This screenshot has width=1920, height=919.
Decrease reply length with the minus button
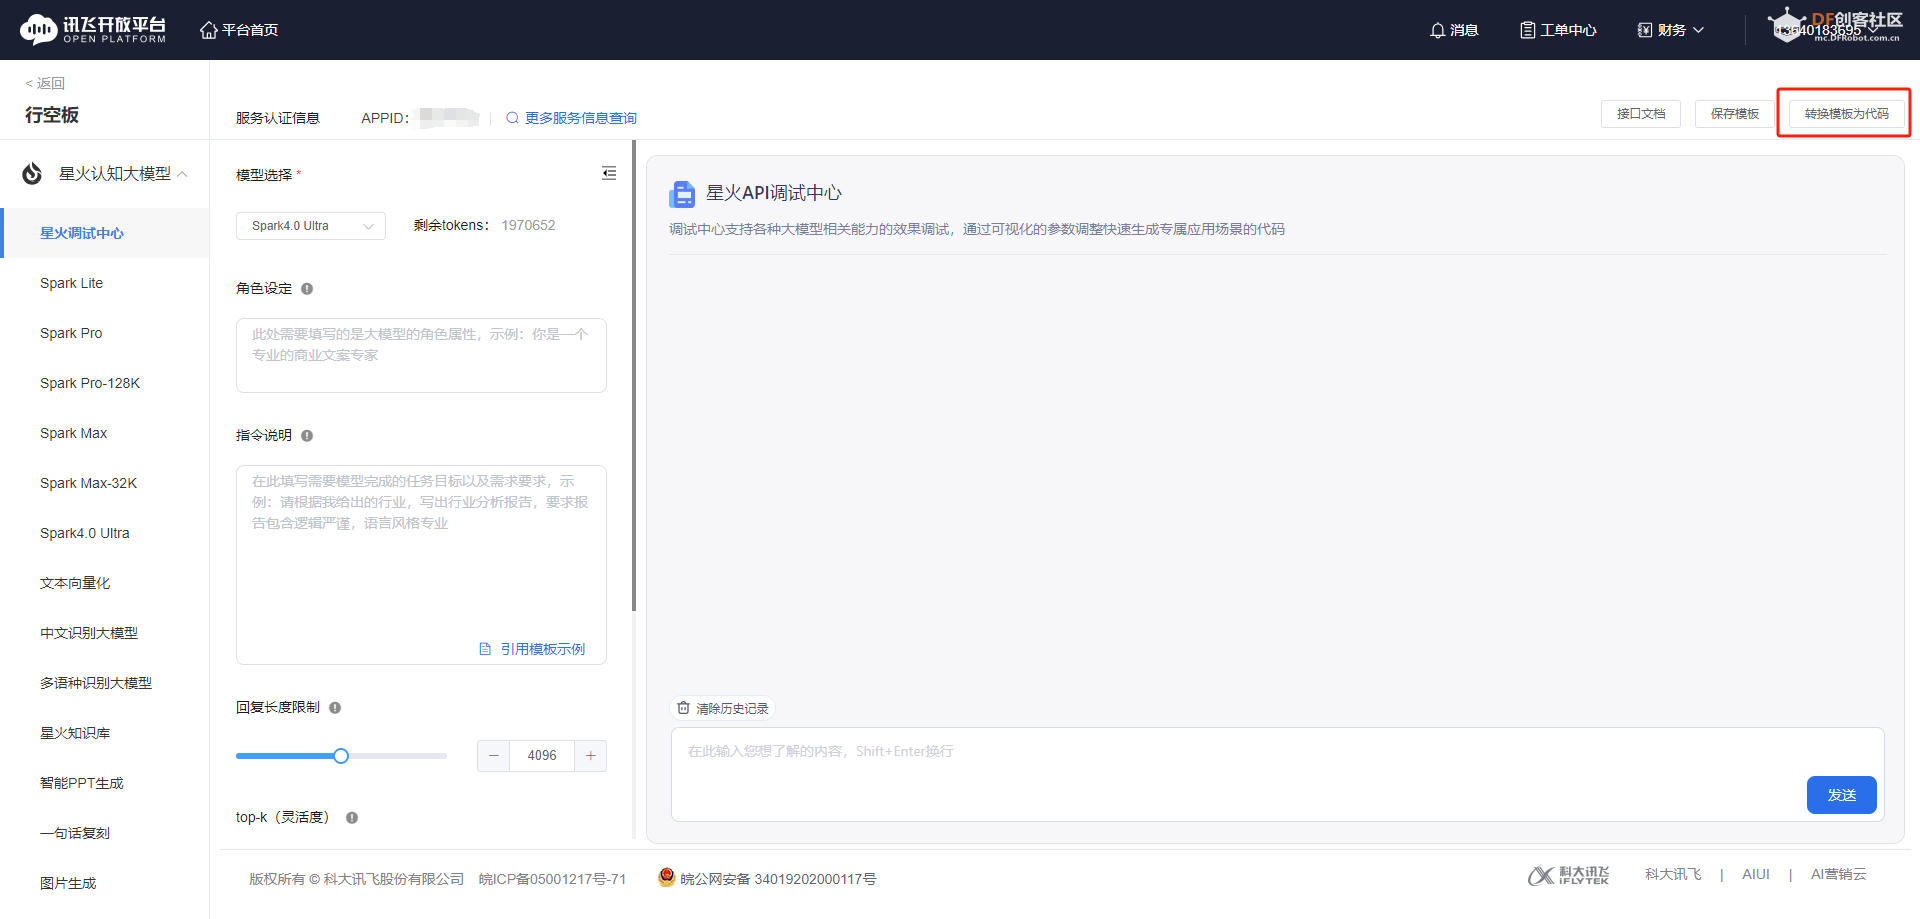(494, 756)
